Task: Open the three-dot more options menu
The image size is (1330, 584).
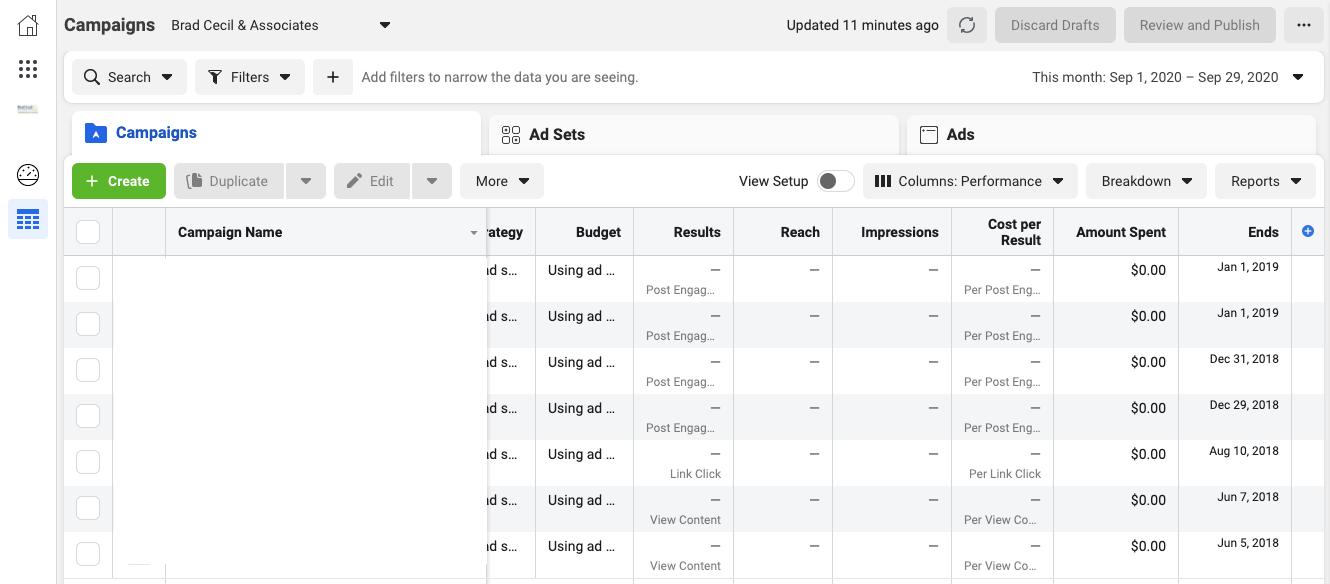Action: (1303, 25)
